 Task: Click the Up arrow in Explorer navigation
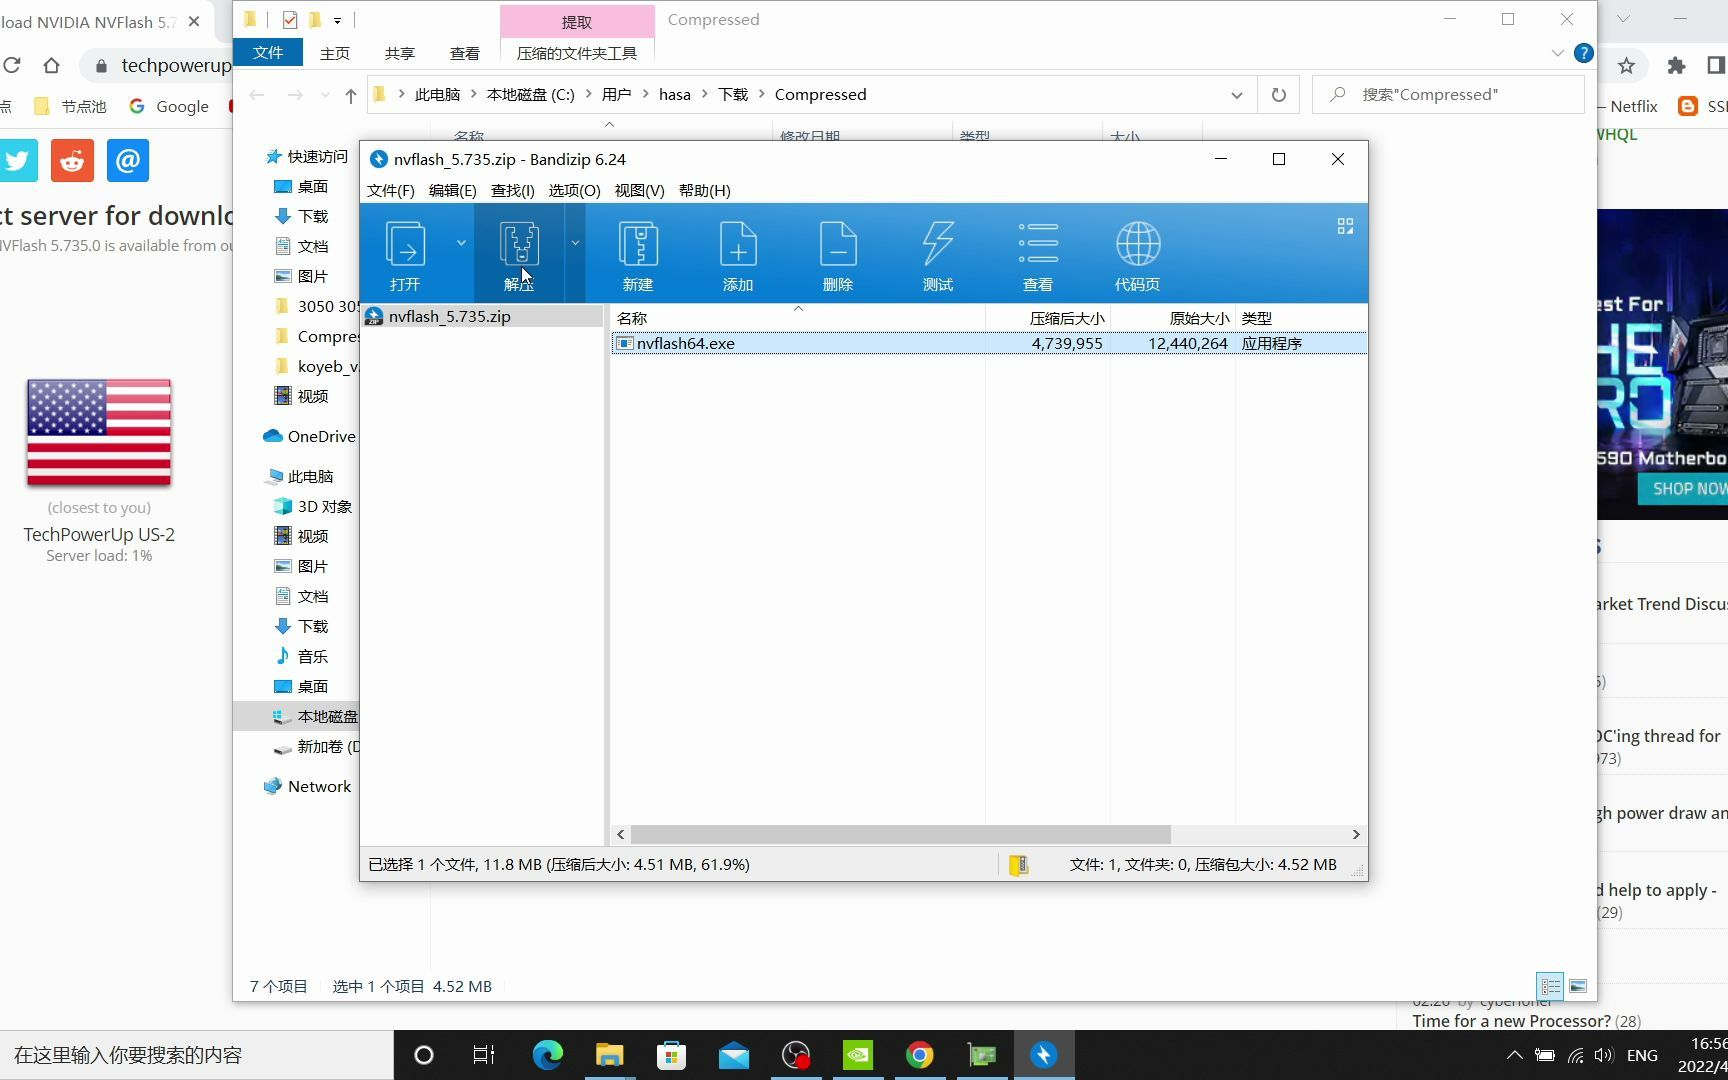pos(350,95)
